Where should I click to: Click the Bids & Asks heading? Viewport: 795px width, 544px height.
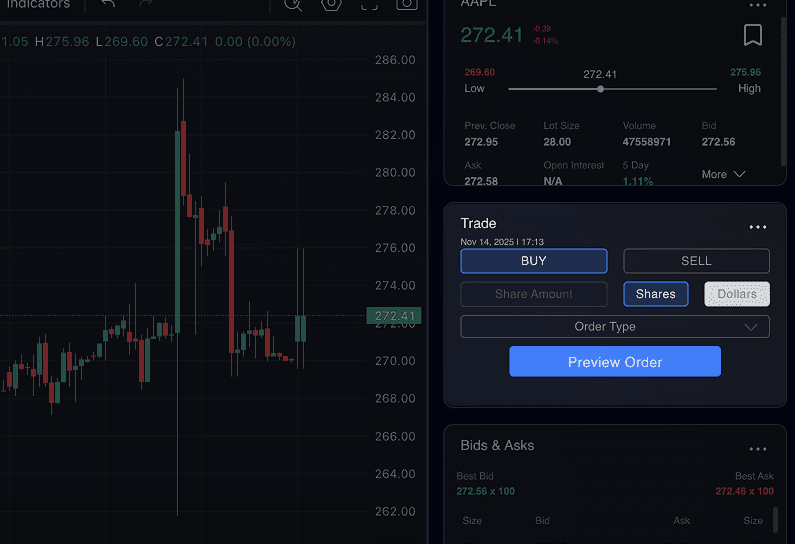click(497, 445)
